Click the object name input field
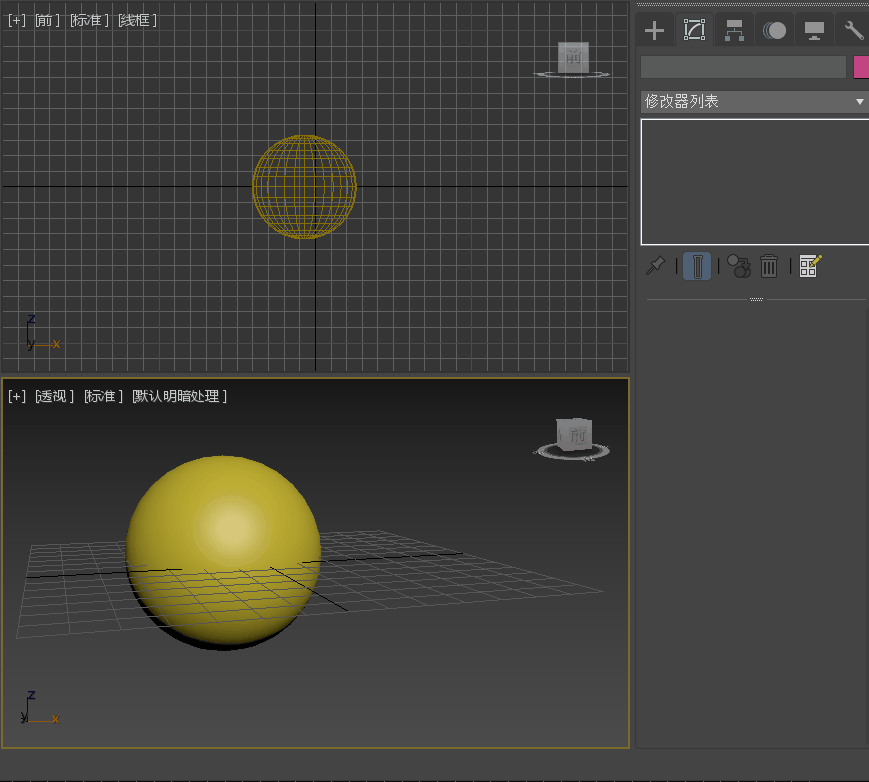Image resolution: width=869 pixels, height=782 pixels. click(743, 67)
